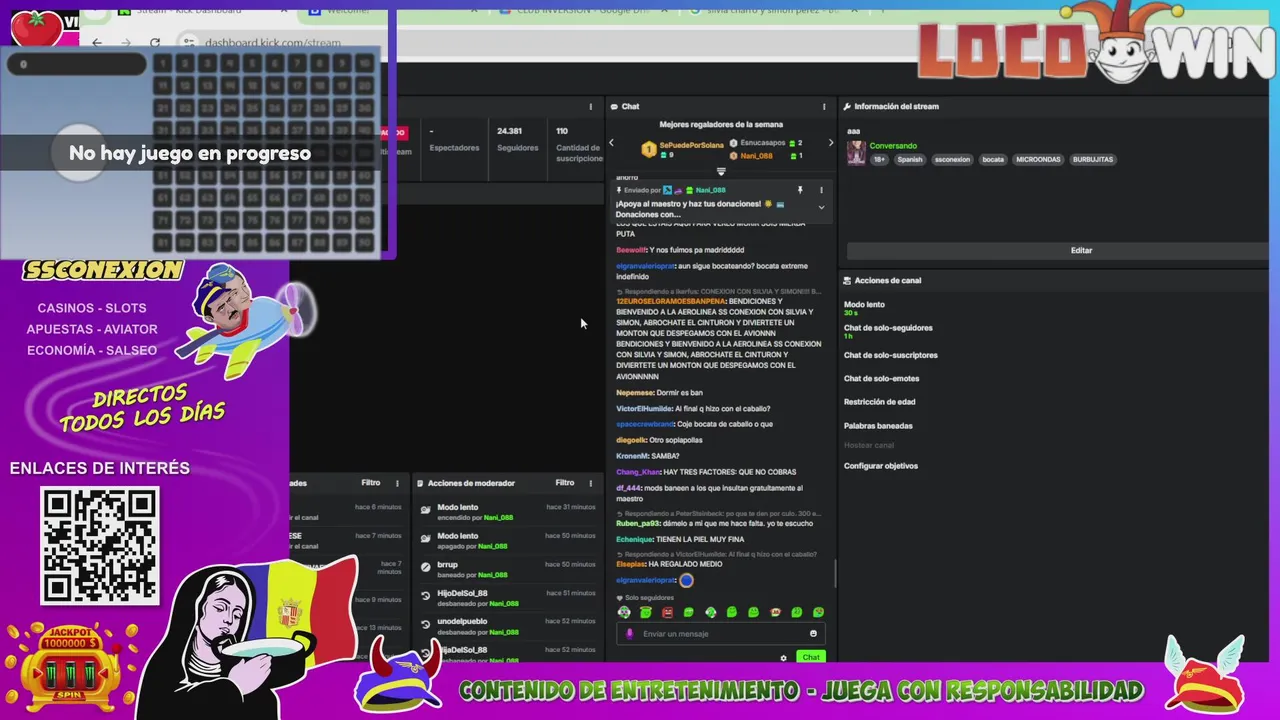Collapse the weekly gifters leaderboard handle
Image resolution: width=1280 pixels, height=720 pixels.
[721, 172]
